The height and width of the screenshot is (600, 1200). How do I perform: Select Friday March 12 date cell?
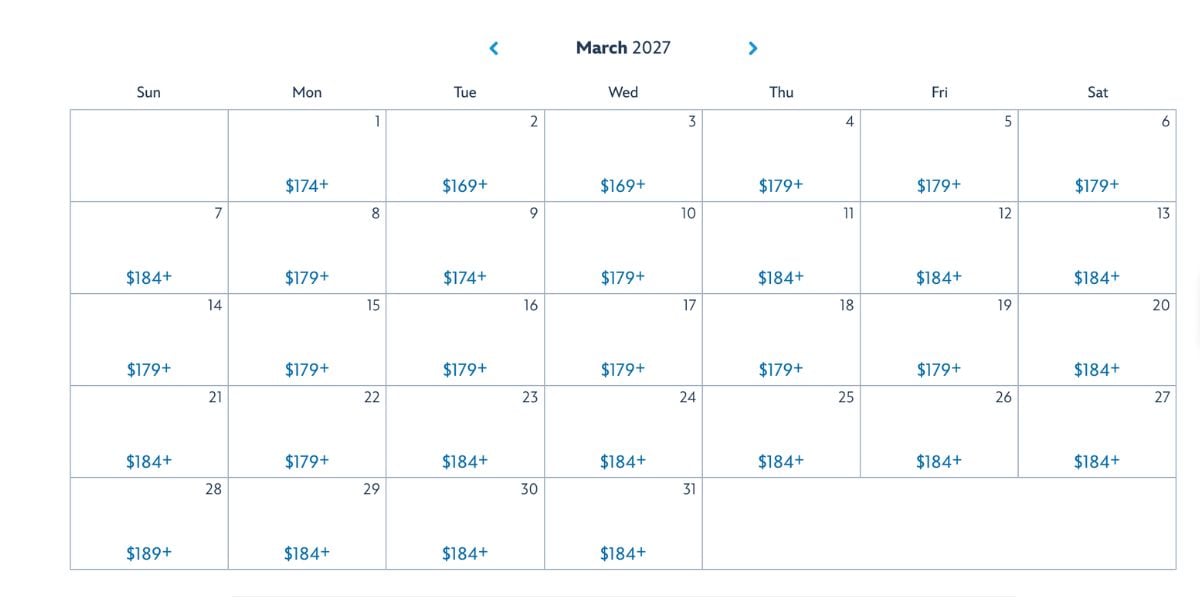pyautogui.click(x=939, y=249)
